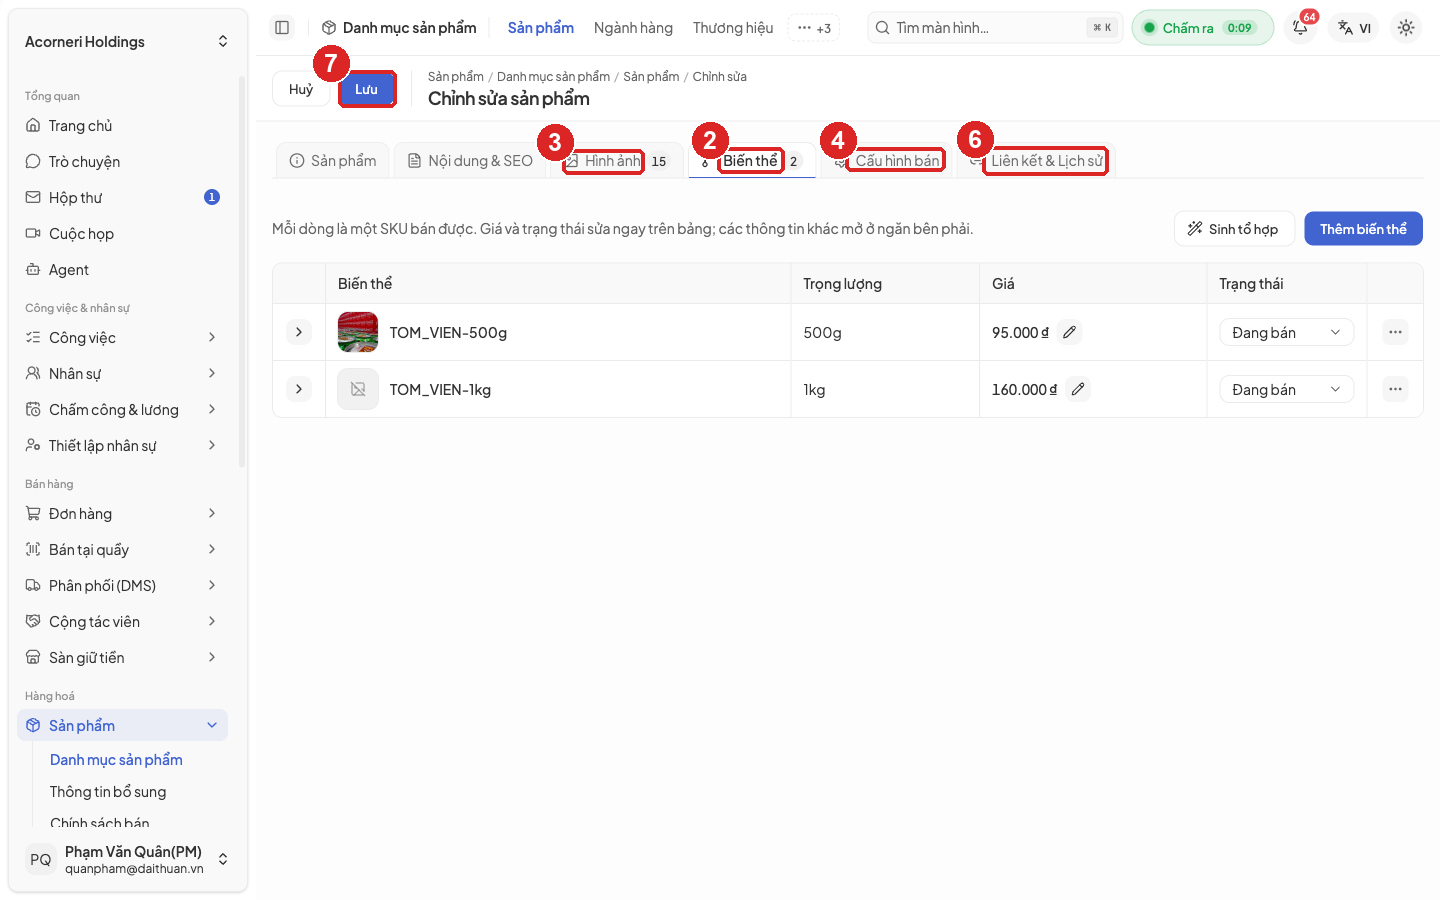Toggle the sidebar panel icon

tap(282, 28)
